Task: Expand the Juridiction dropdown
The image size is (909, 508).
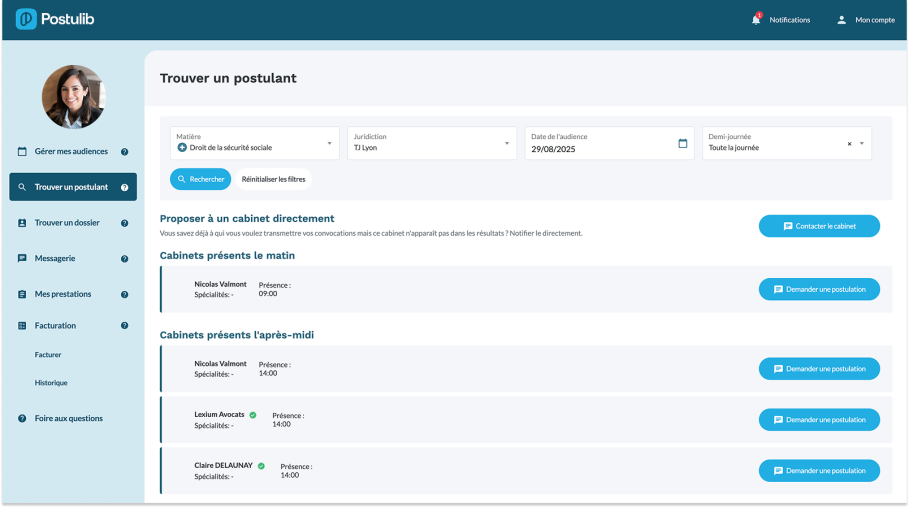Action: [x=507, y=144]
